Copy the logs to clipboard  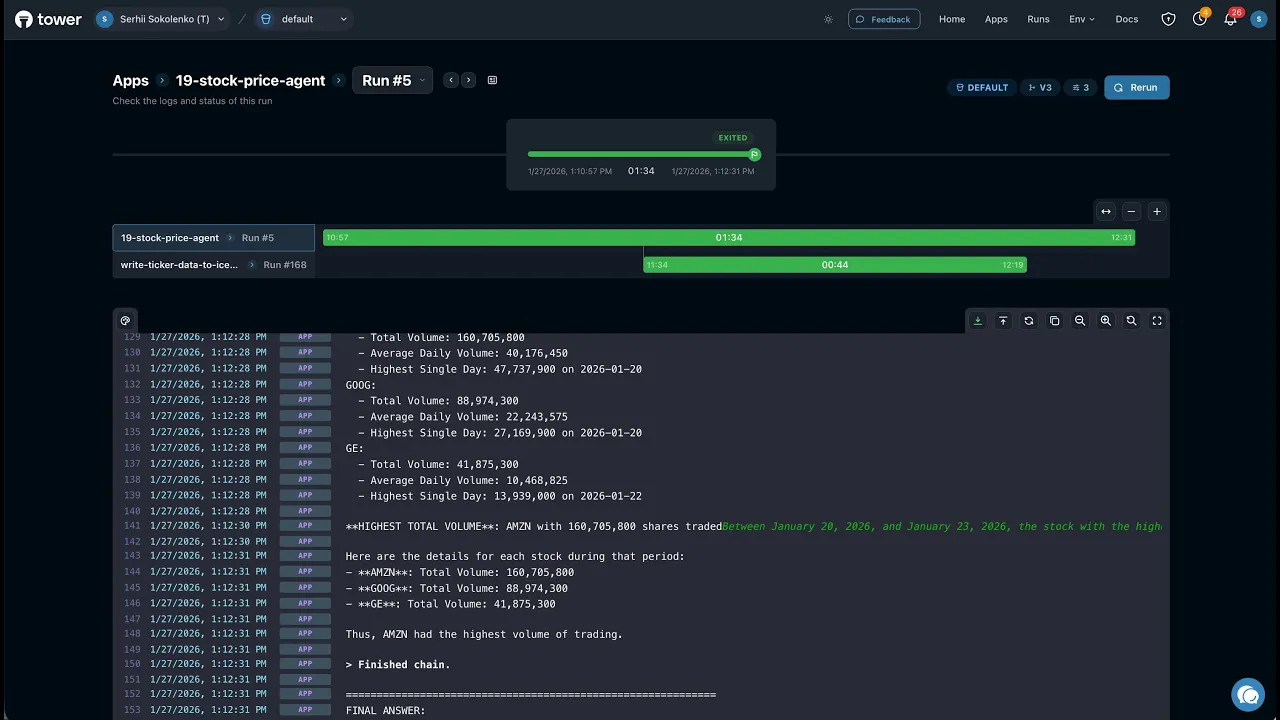(1054, 321)
